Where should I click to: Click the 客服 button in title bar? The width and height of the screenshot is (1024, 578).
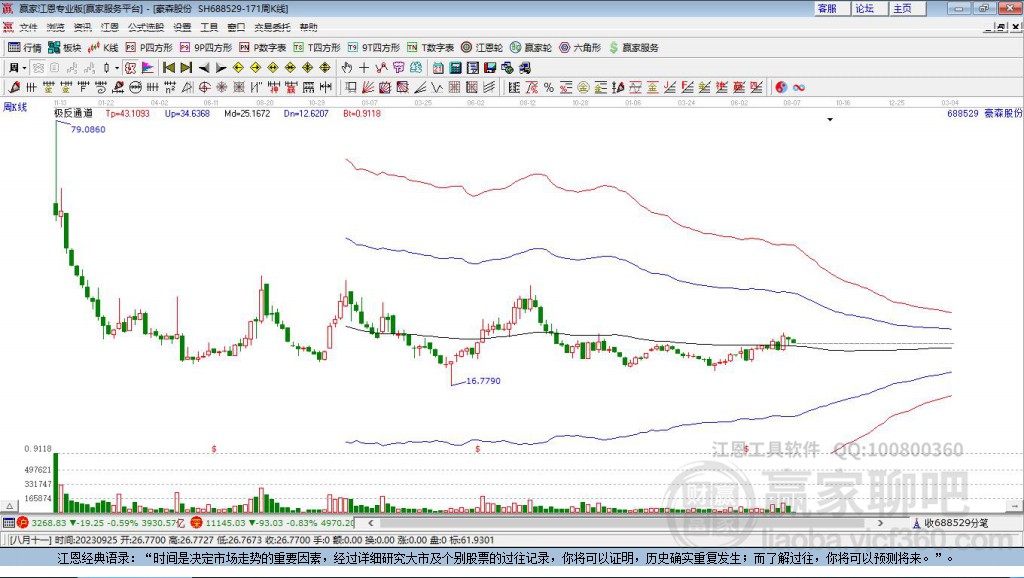click(831, 8)
